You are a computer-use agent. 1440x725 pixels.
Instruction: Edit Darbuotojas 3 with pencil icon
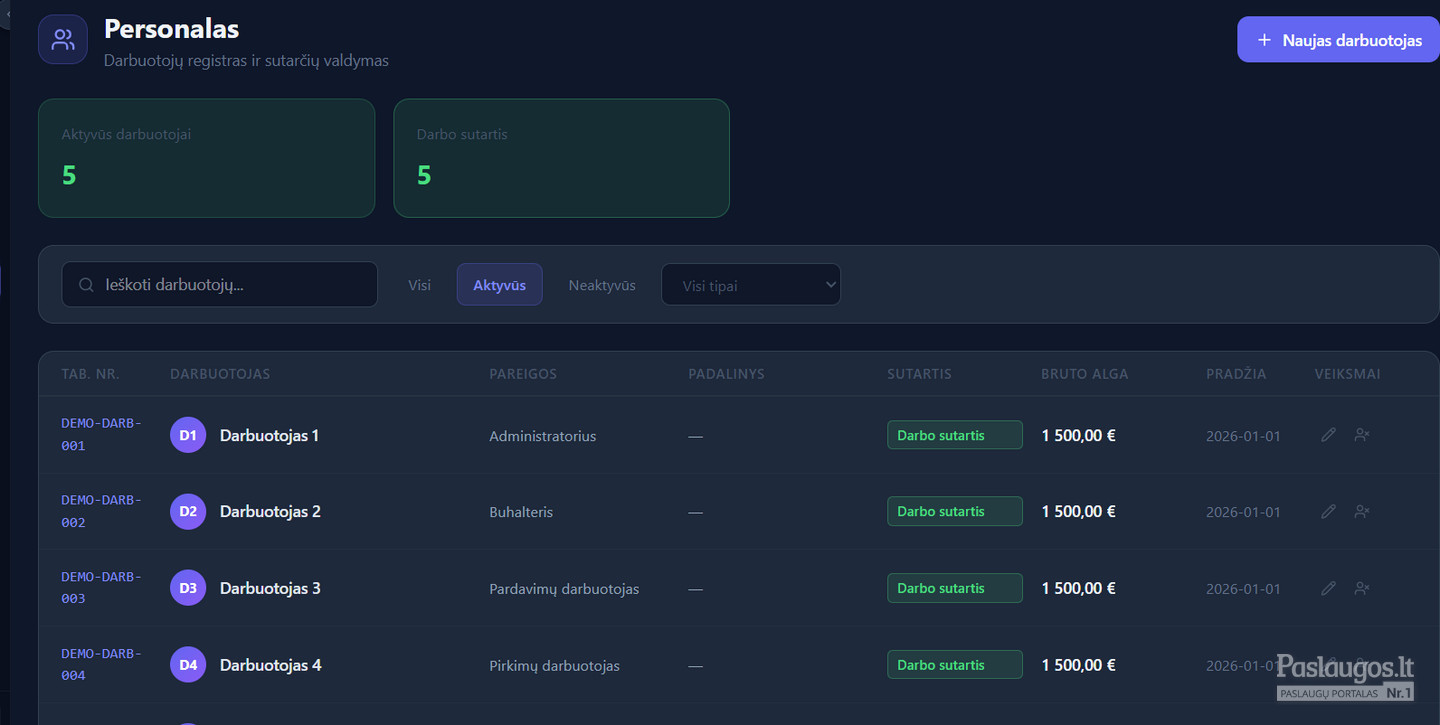[x=1328, y=588]
